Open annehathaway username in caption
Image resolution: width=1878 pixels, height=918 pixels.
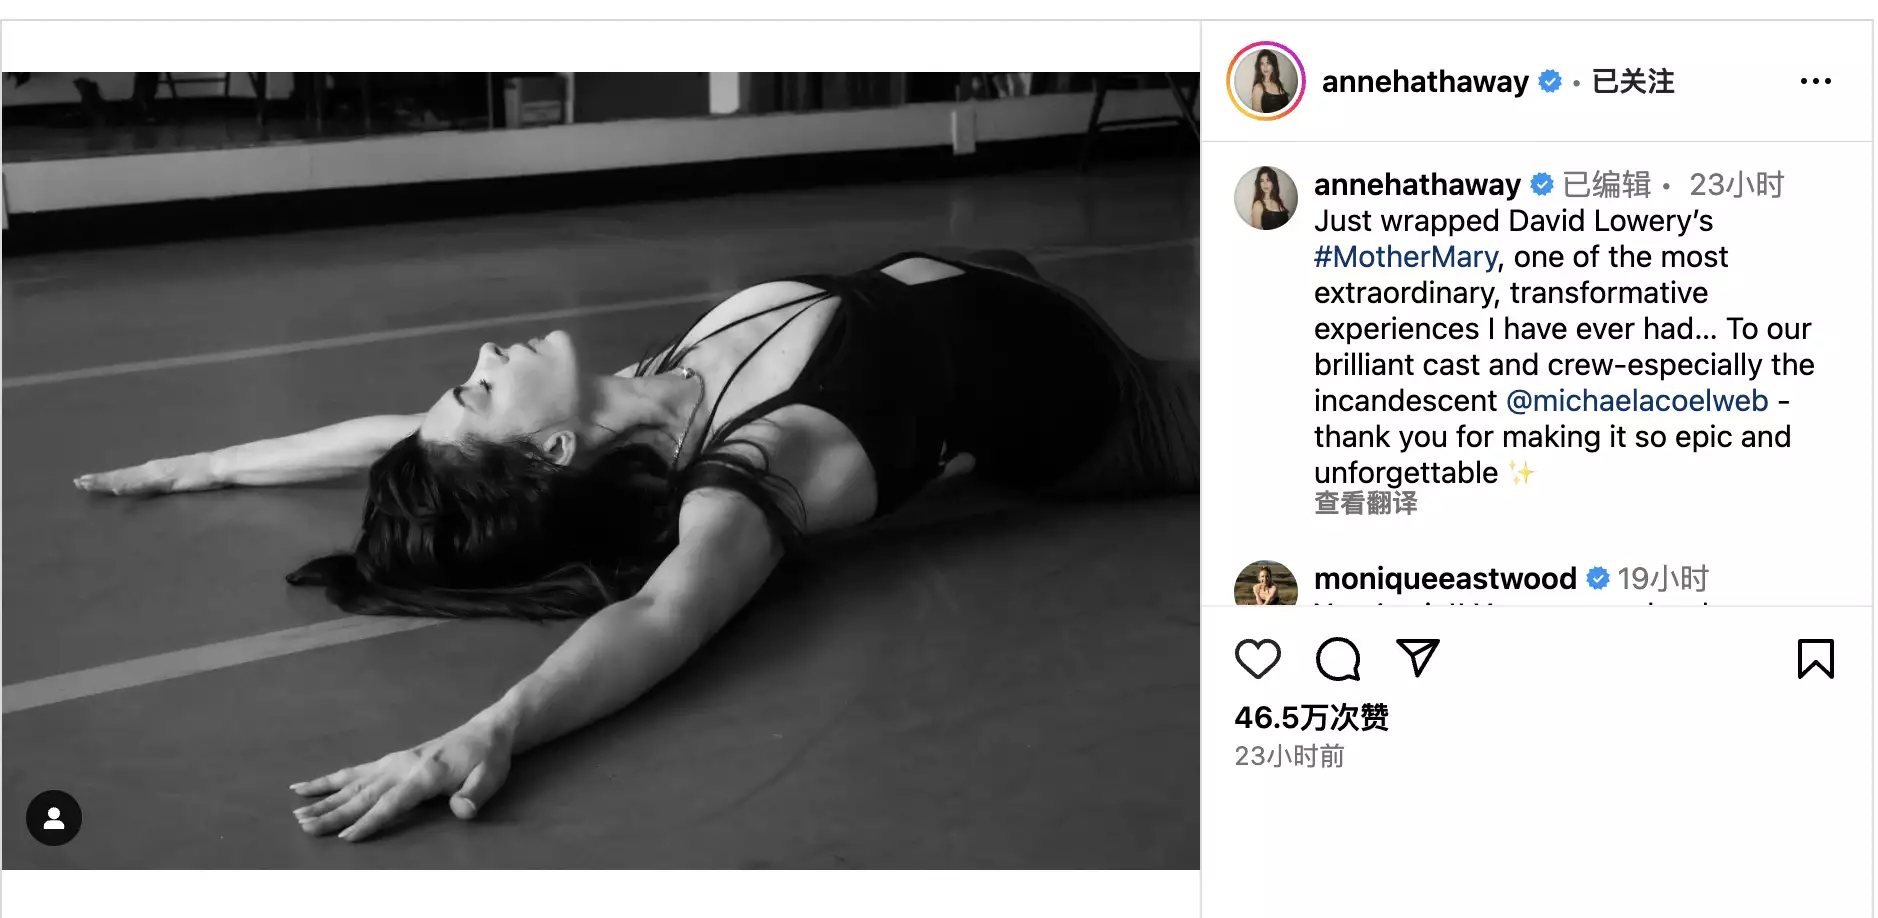click(1417, 184)
